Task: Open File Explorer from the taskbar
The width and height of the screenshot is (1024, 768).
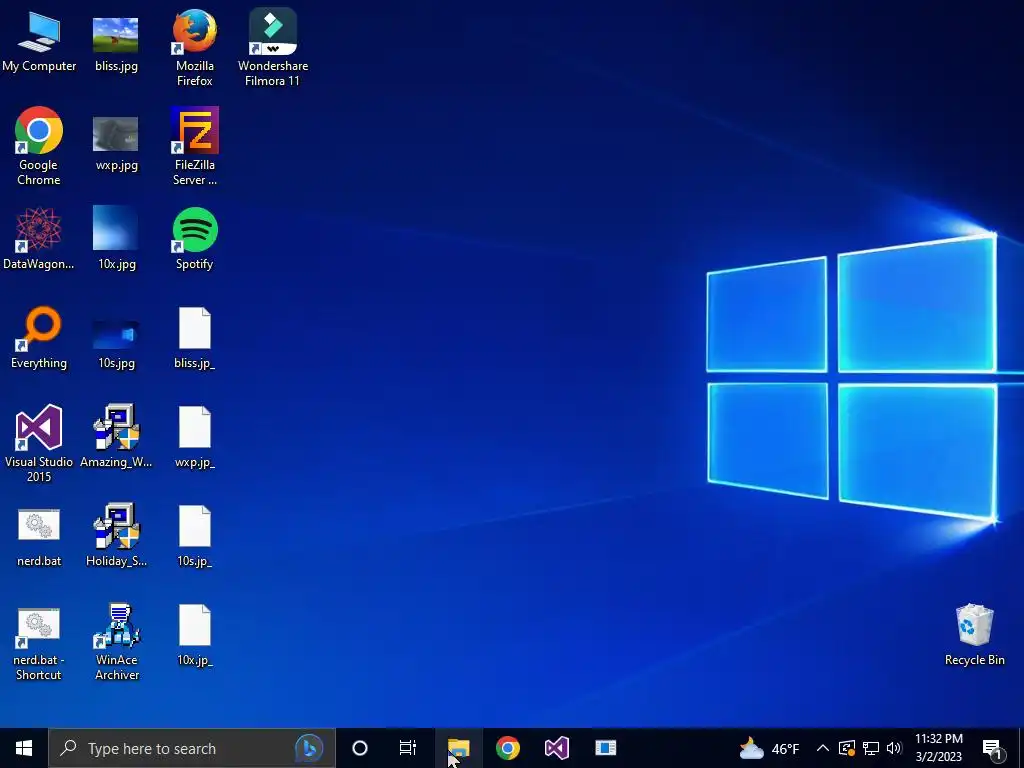Action: [458, 748]
